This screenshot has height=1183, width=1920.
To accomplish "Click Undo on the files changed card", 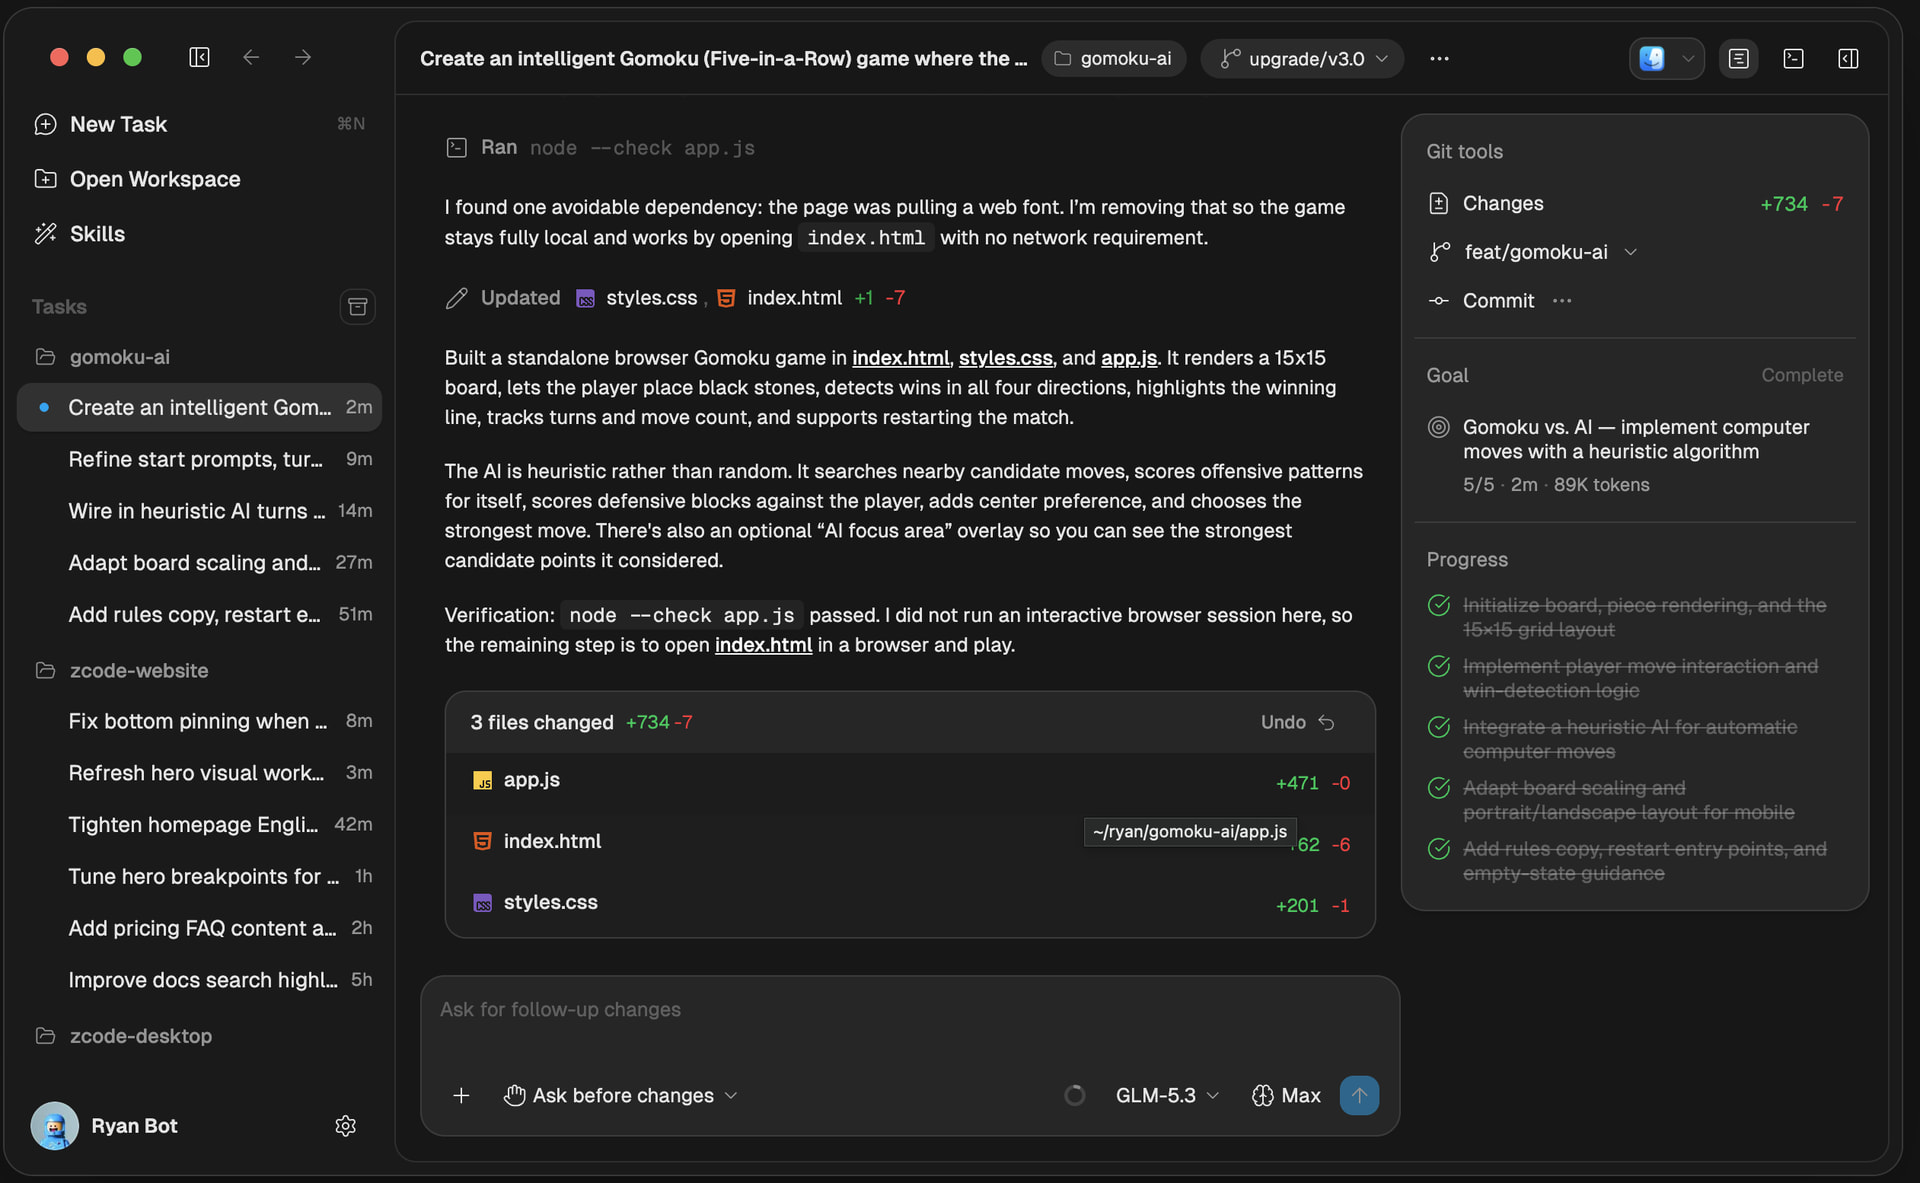I will click(x=1297, y=722).
